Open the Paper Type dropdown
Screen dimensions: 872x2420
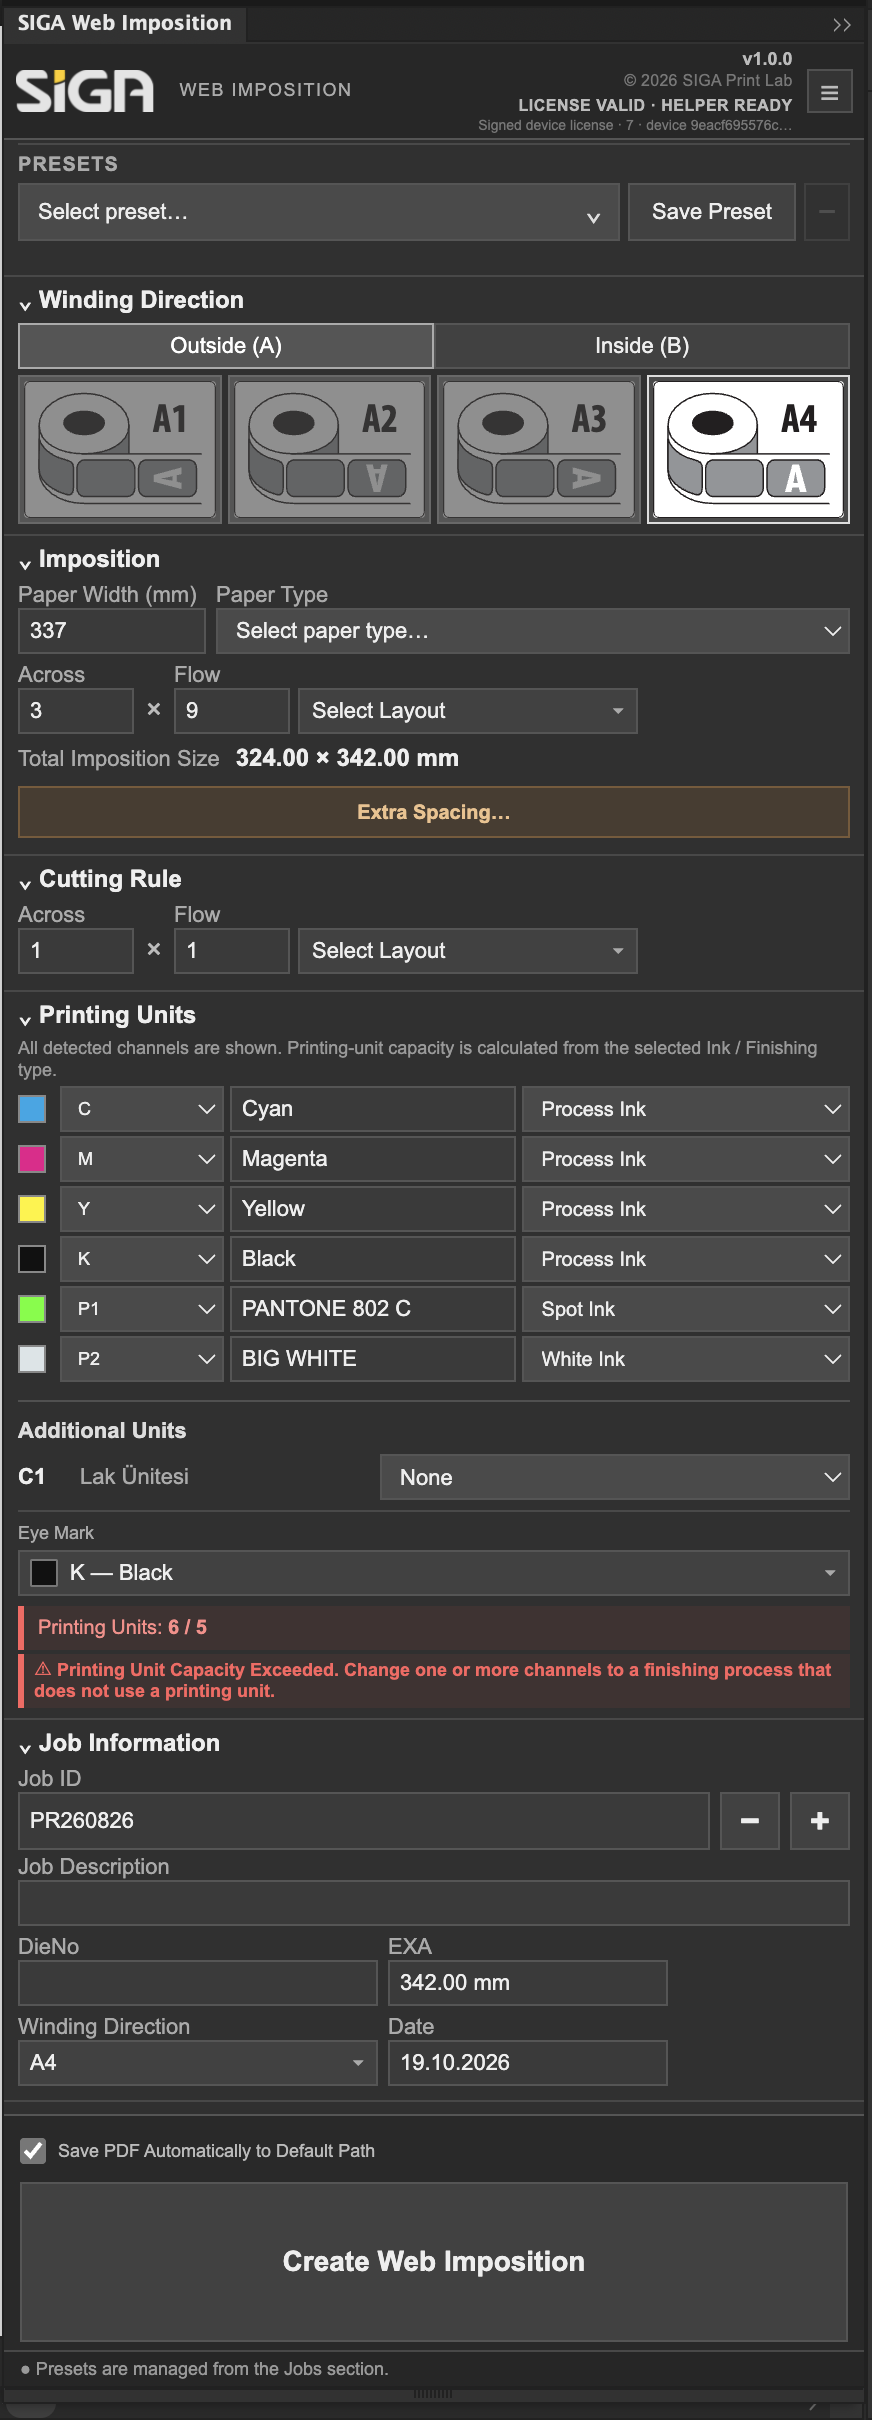(x=532, y=631)
